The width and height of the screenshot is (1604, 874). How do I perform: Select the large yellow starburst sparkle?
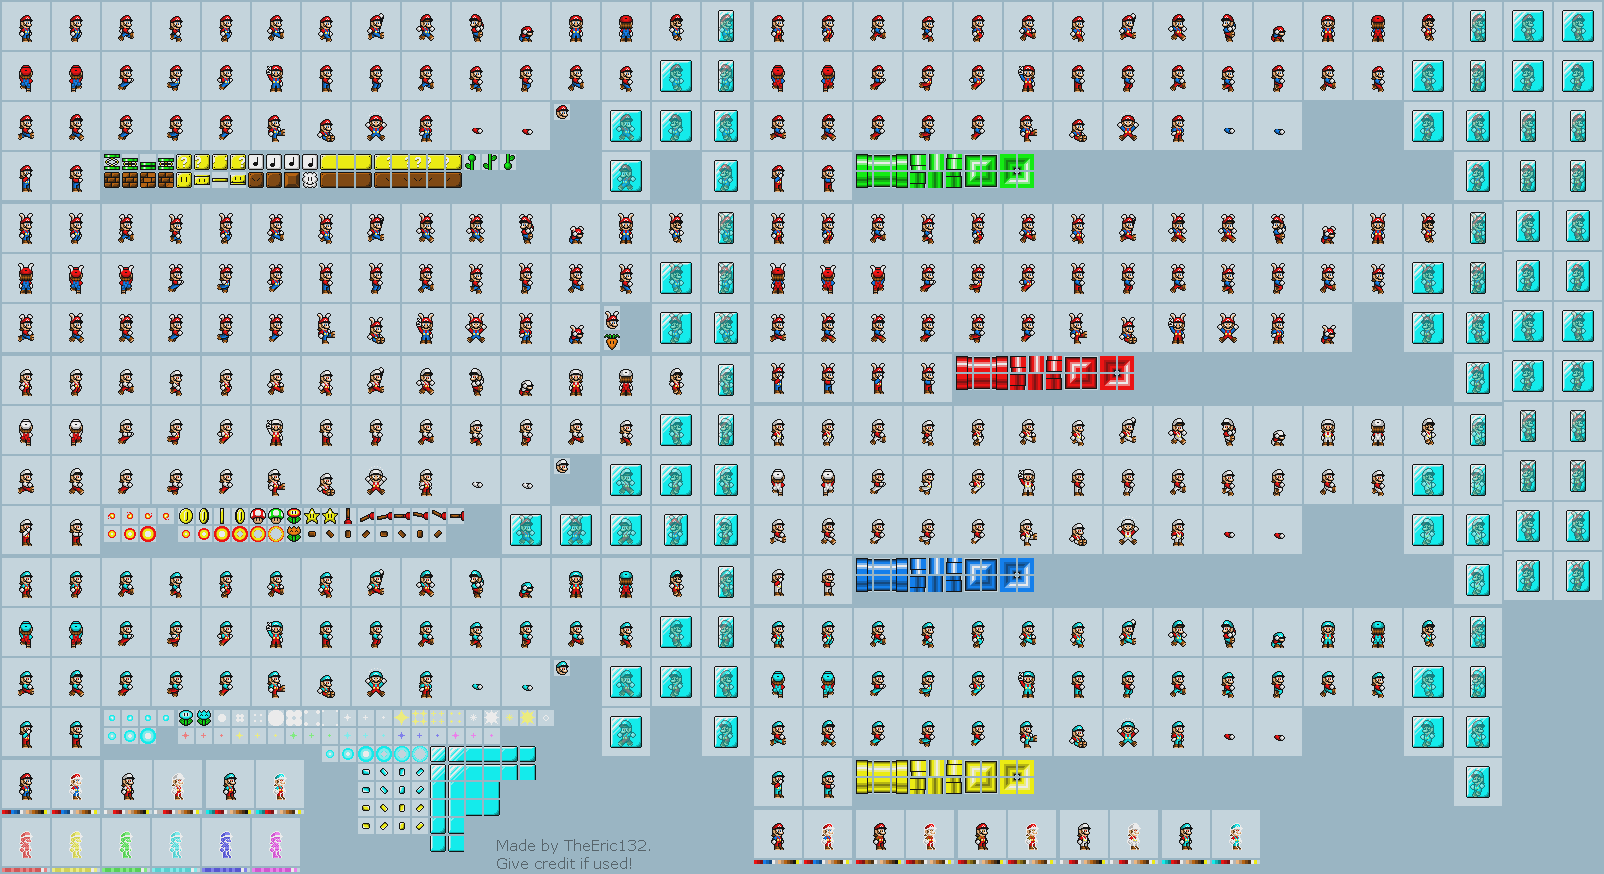coord(527,717)
